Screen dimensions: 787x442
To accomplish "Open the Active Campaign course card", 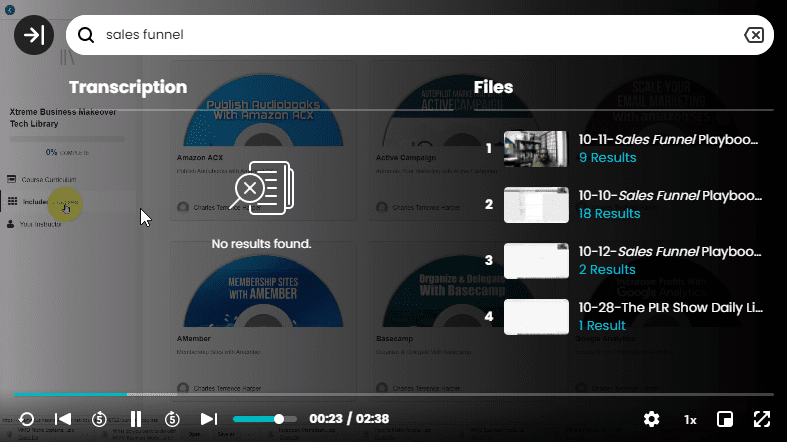I will coord(462,140).
